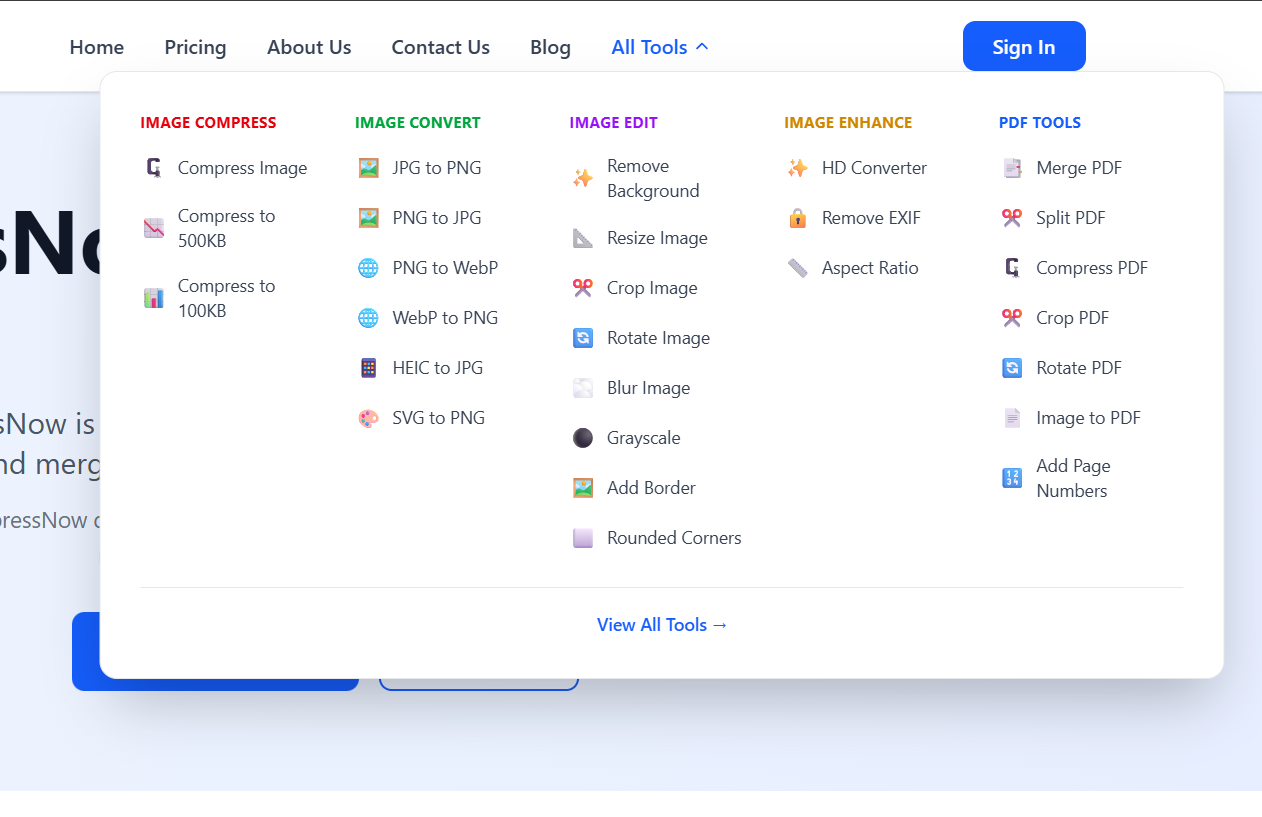Open the Grayscale tool
Viewport: 1262px width, 817px height.
pyautogui.click(x=643, y=438)
